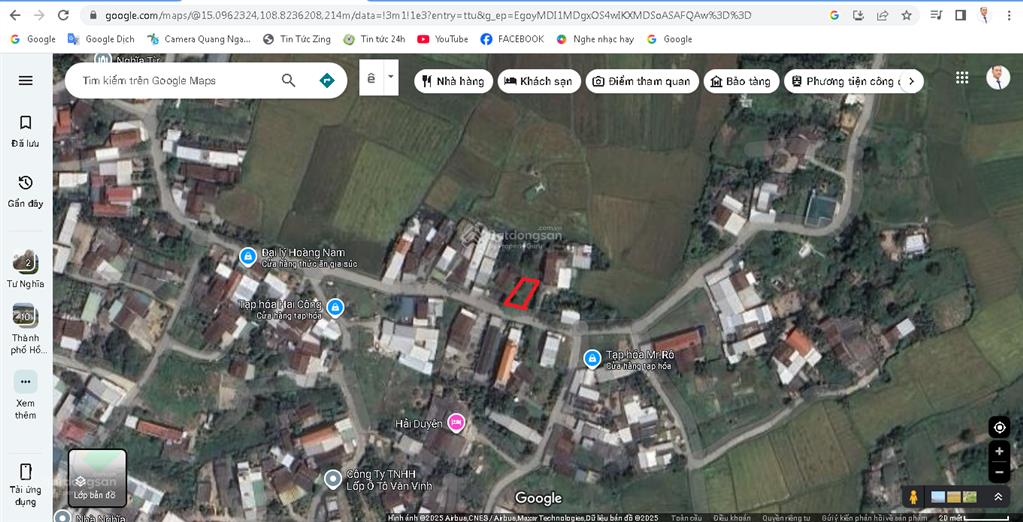The height and width of the screenshot is (522, 1023).
Task: Click the search magnifier icon
Action: (288, 80)
